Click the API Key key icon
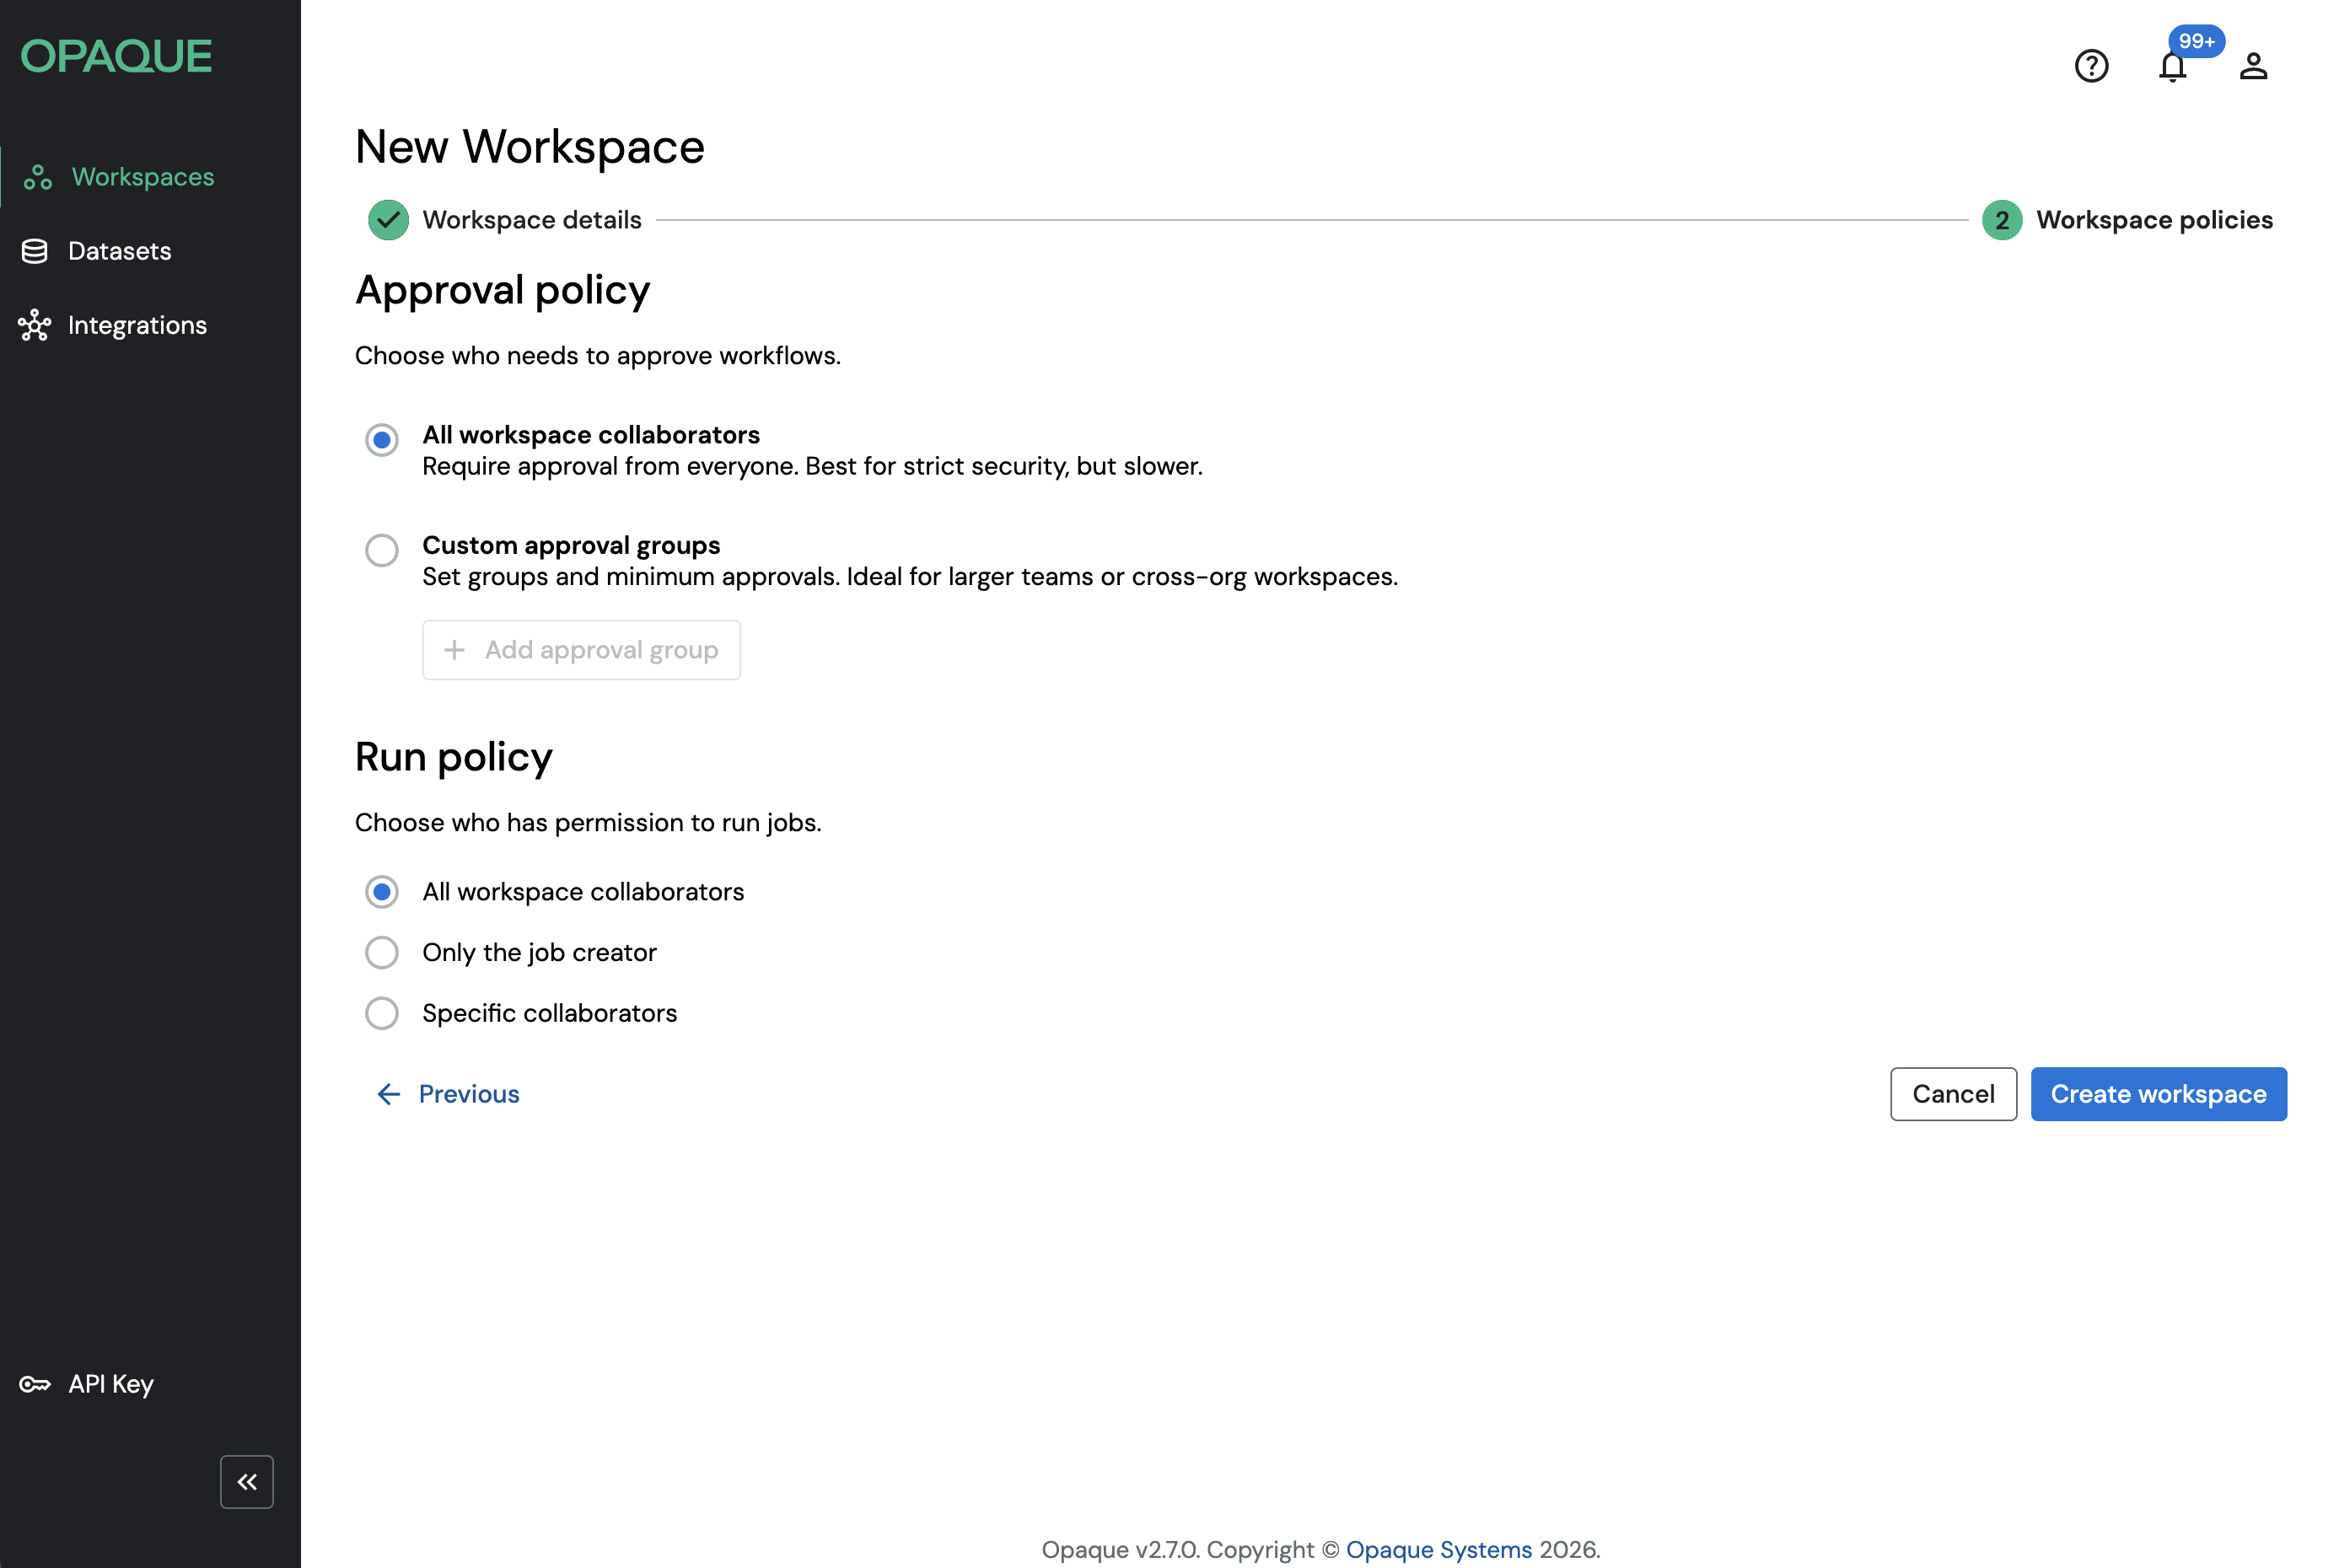The image size is (2339, 1568). (x=35, y=1384)
